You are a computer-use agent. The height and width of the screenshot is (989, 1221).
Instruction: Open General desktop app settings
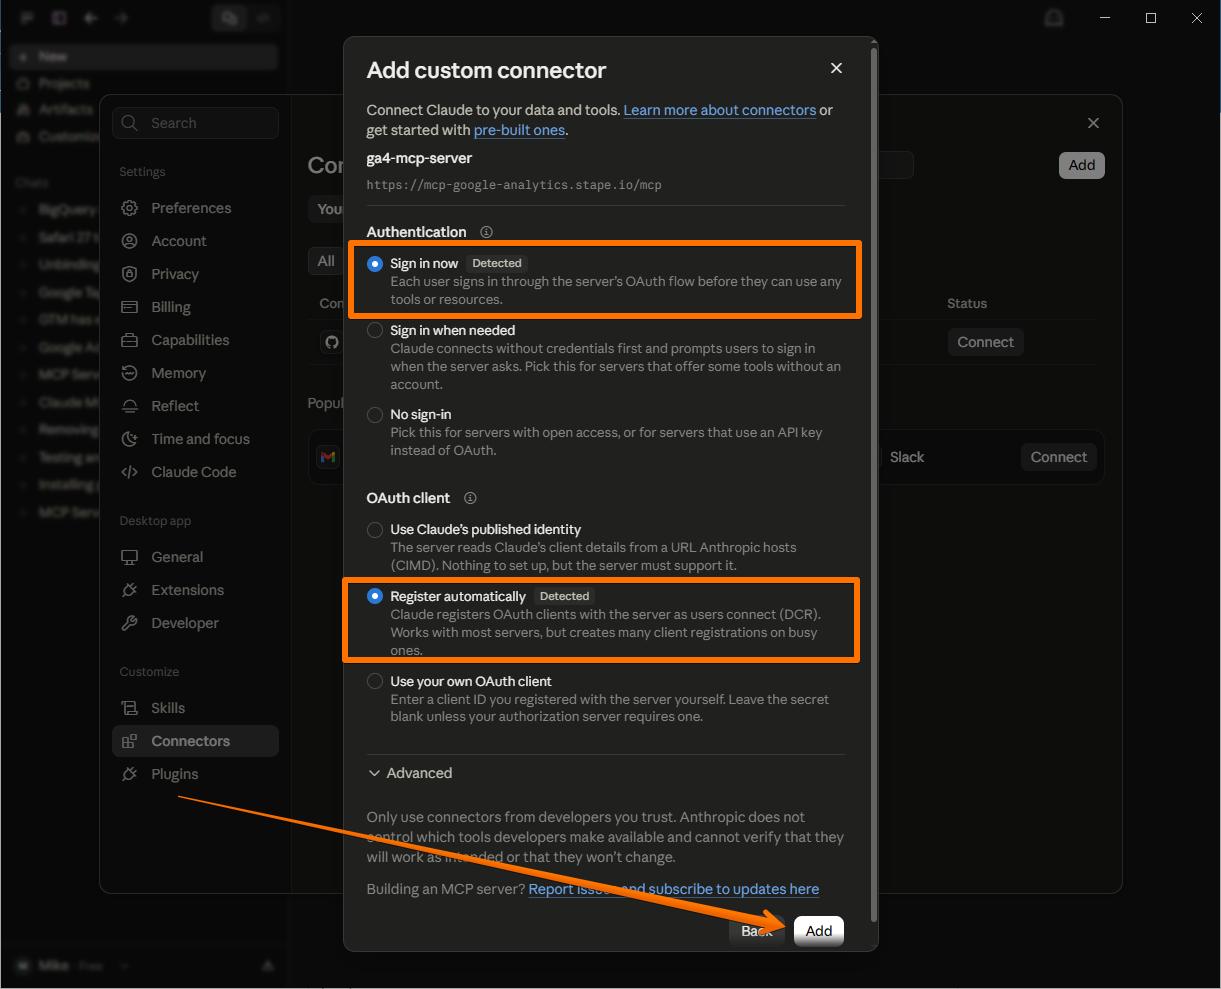[196, 557]
